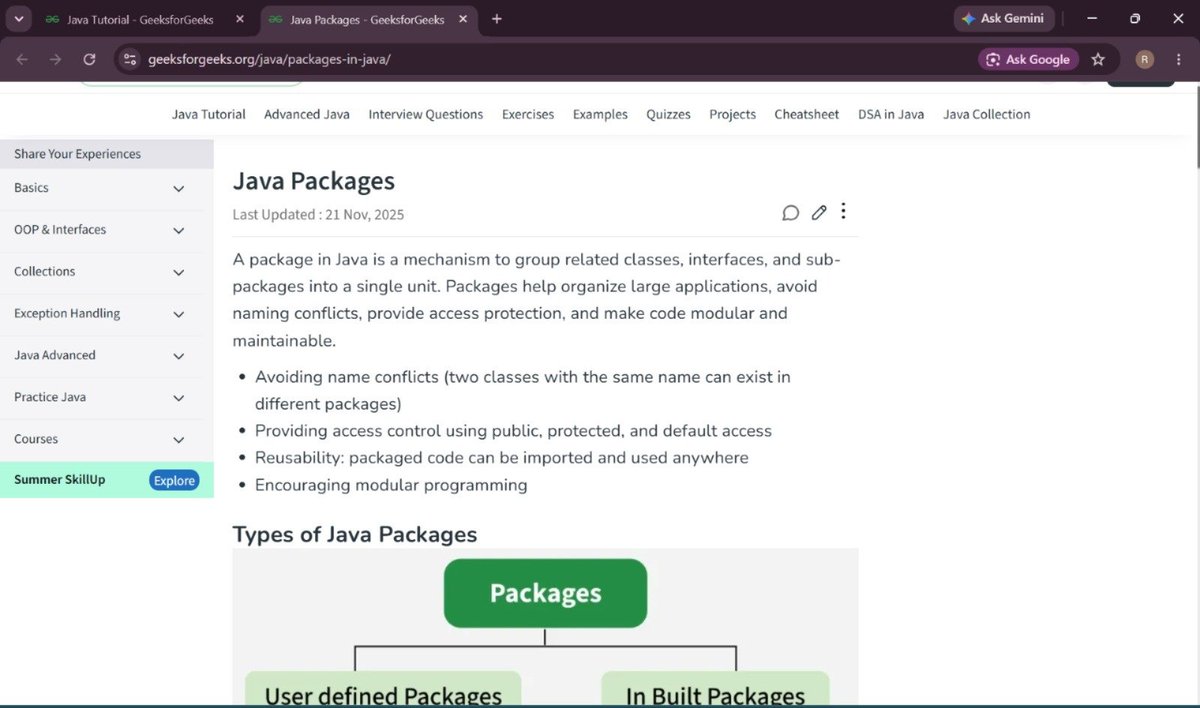Screen dimensions: 1200x708
Task: Open Quizzes in navigation bar
Action: coord(668,114)
